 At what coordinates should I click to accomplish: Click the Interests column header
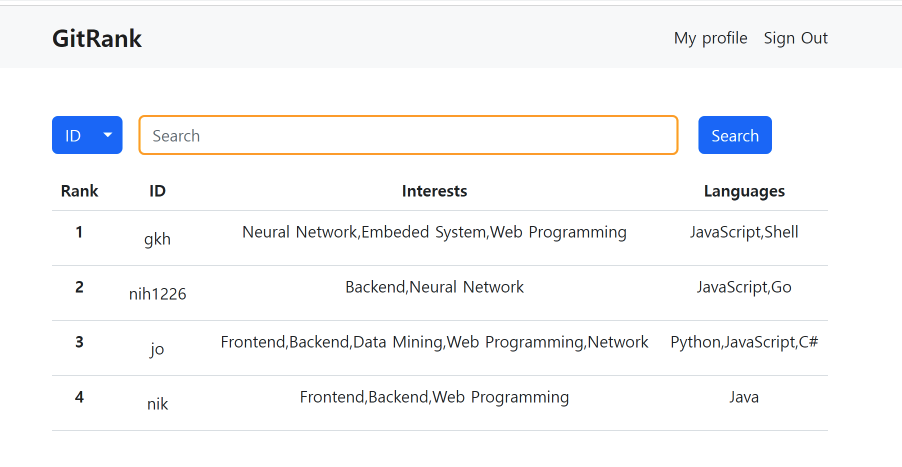pos(434,191)
